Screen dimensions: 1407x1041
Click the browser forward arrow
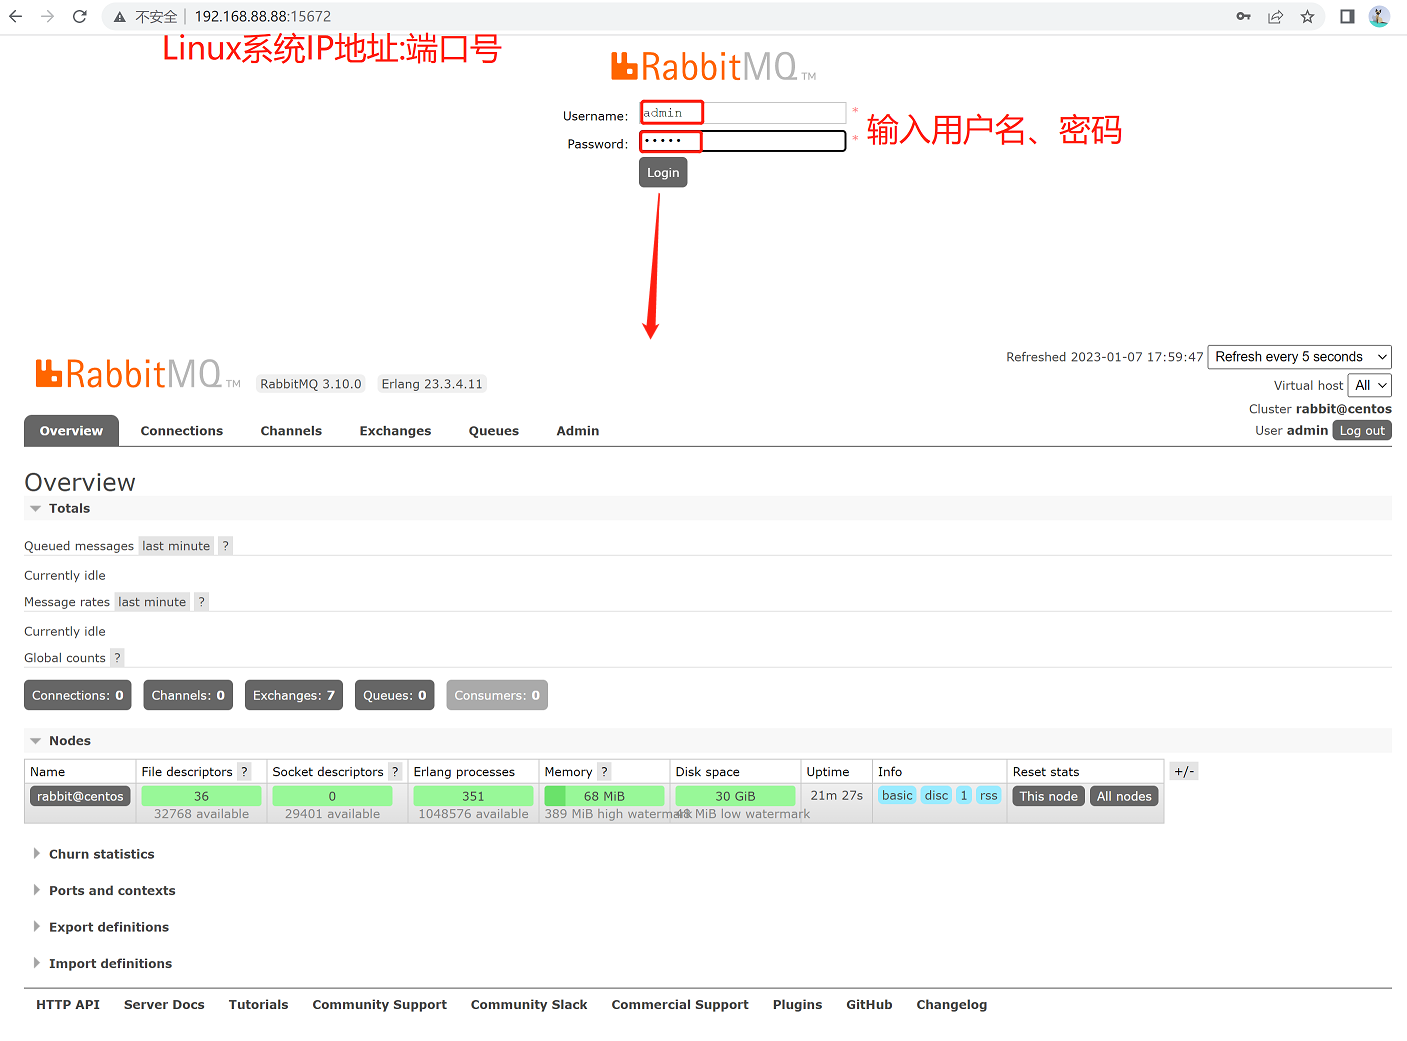[x=47, y=16]
